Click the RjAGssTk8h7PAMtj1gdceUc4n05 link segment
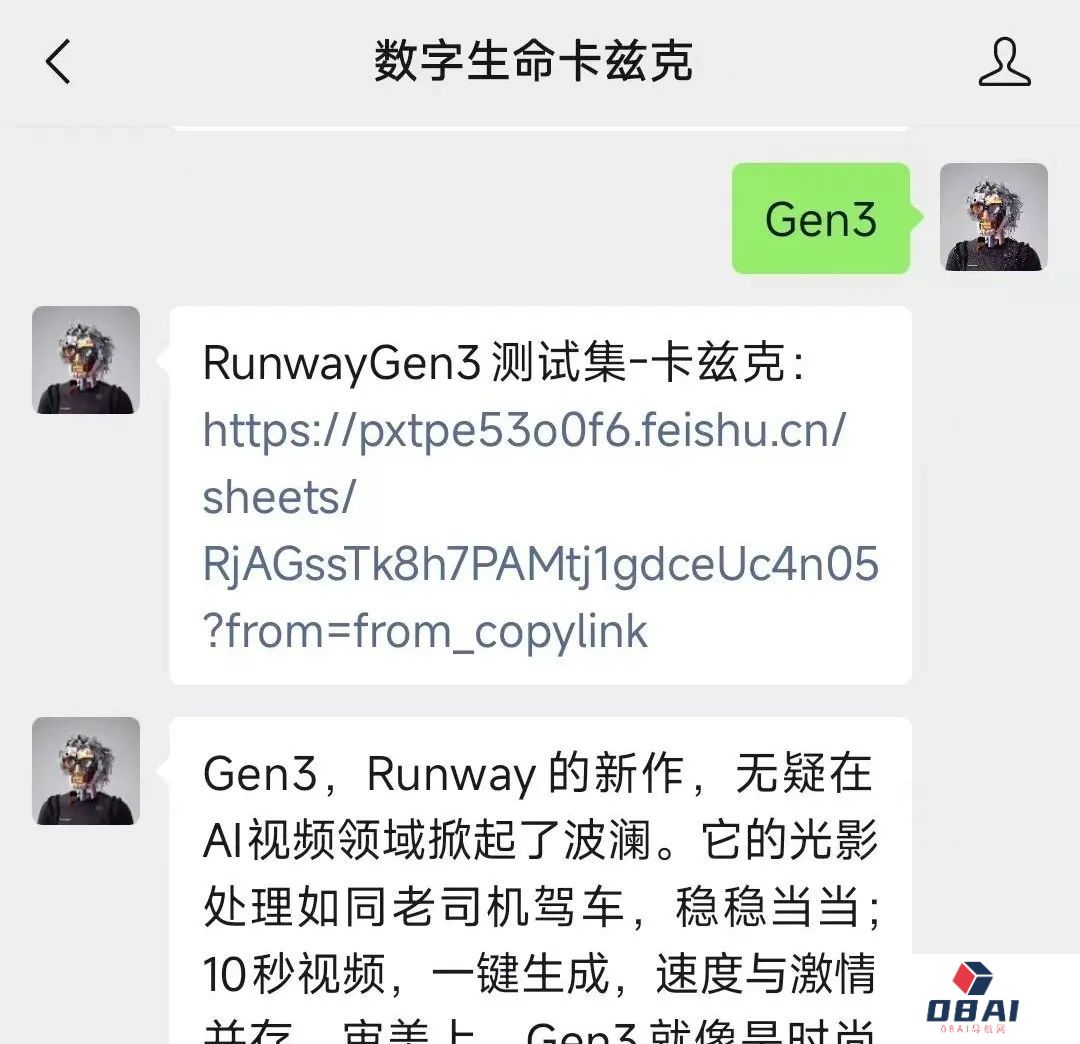 coord(541,565)
